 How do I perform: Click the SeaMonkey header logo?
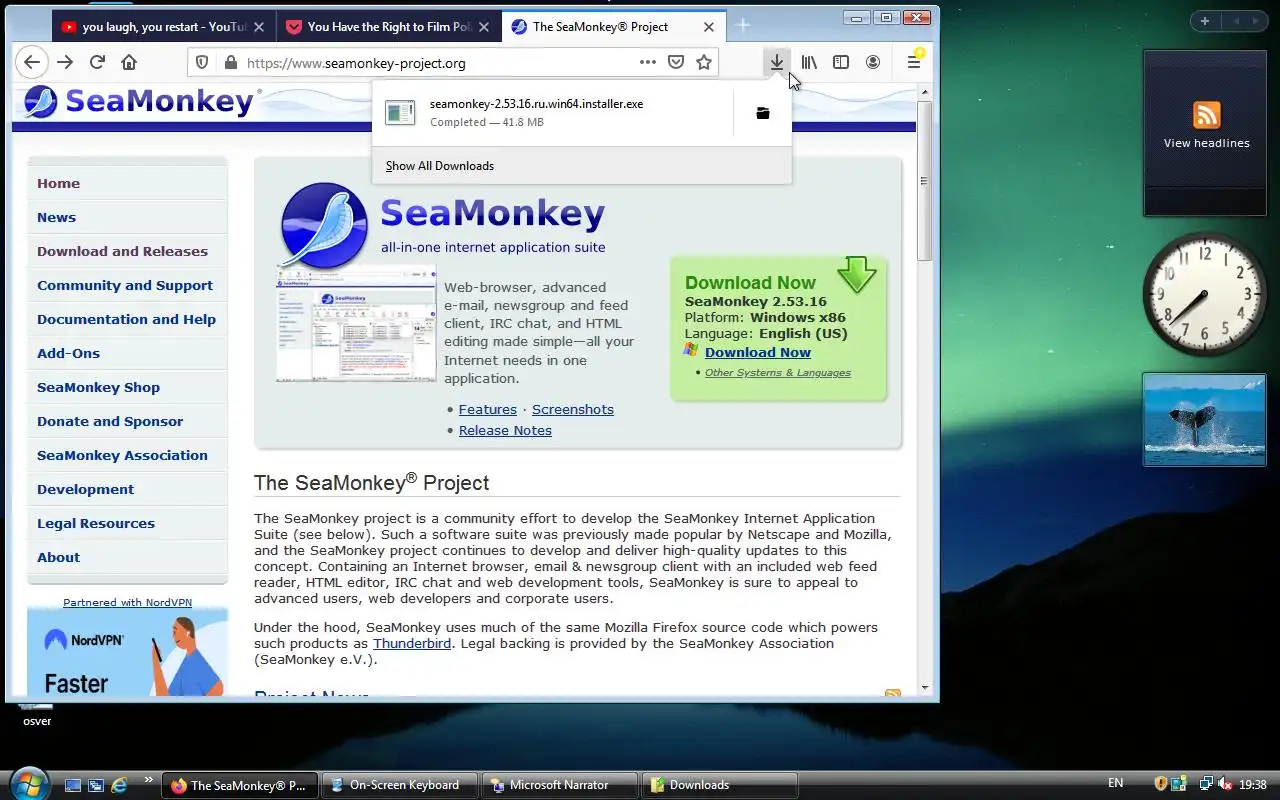pos(141,101)
